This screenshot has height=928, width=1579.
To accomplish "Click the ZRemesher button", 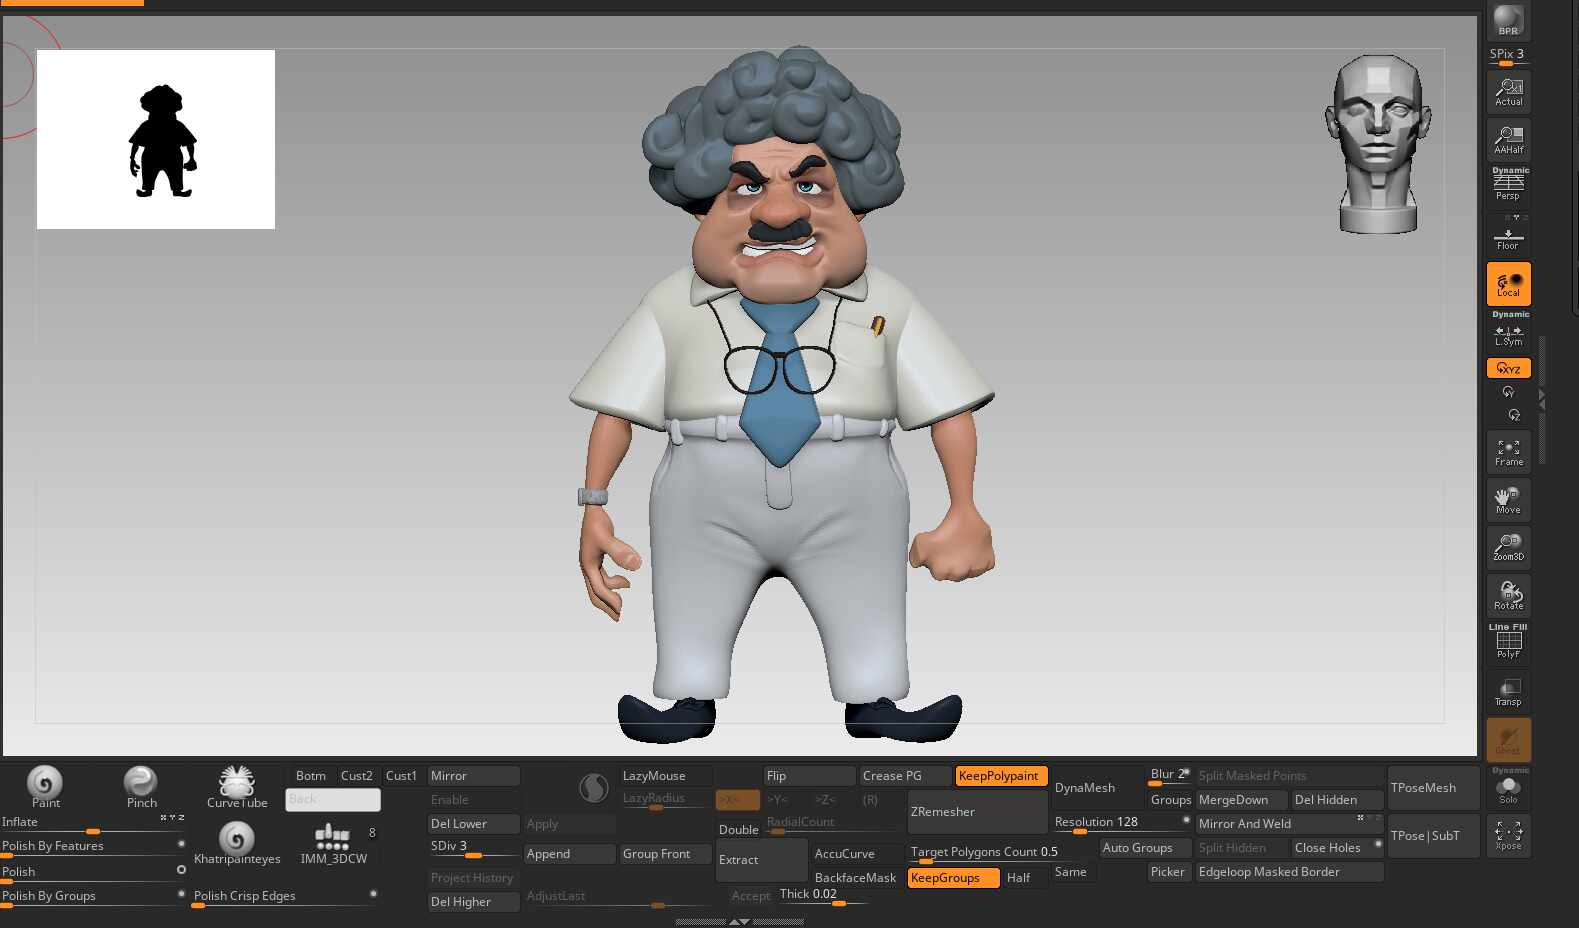I will (x=977, y=812).
